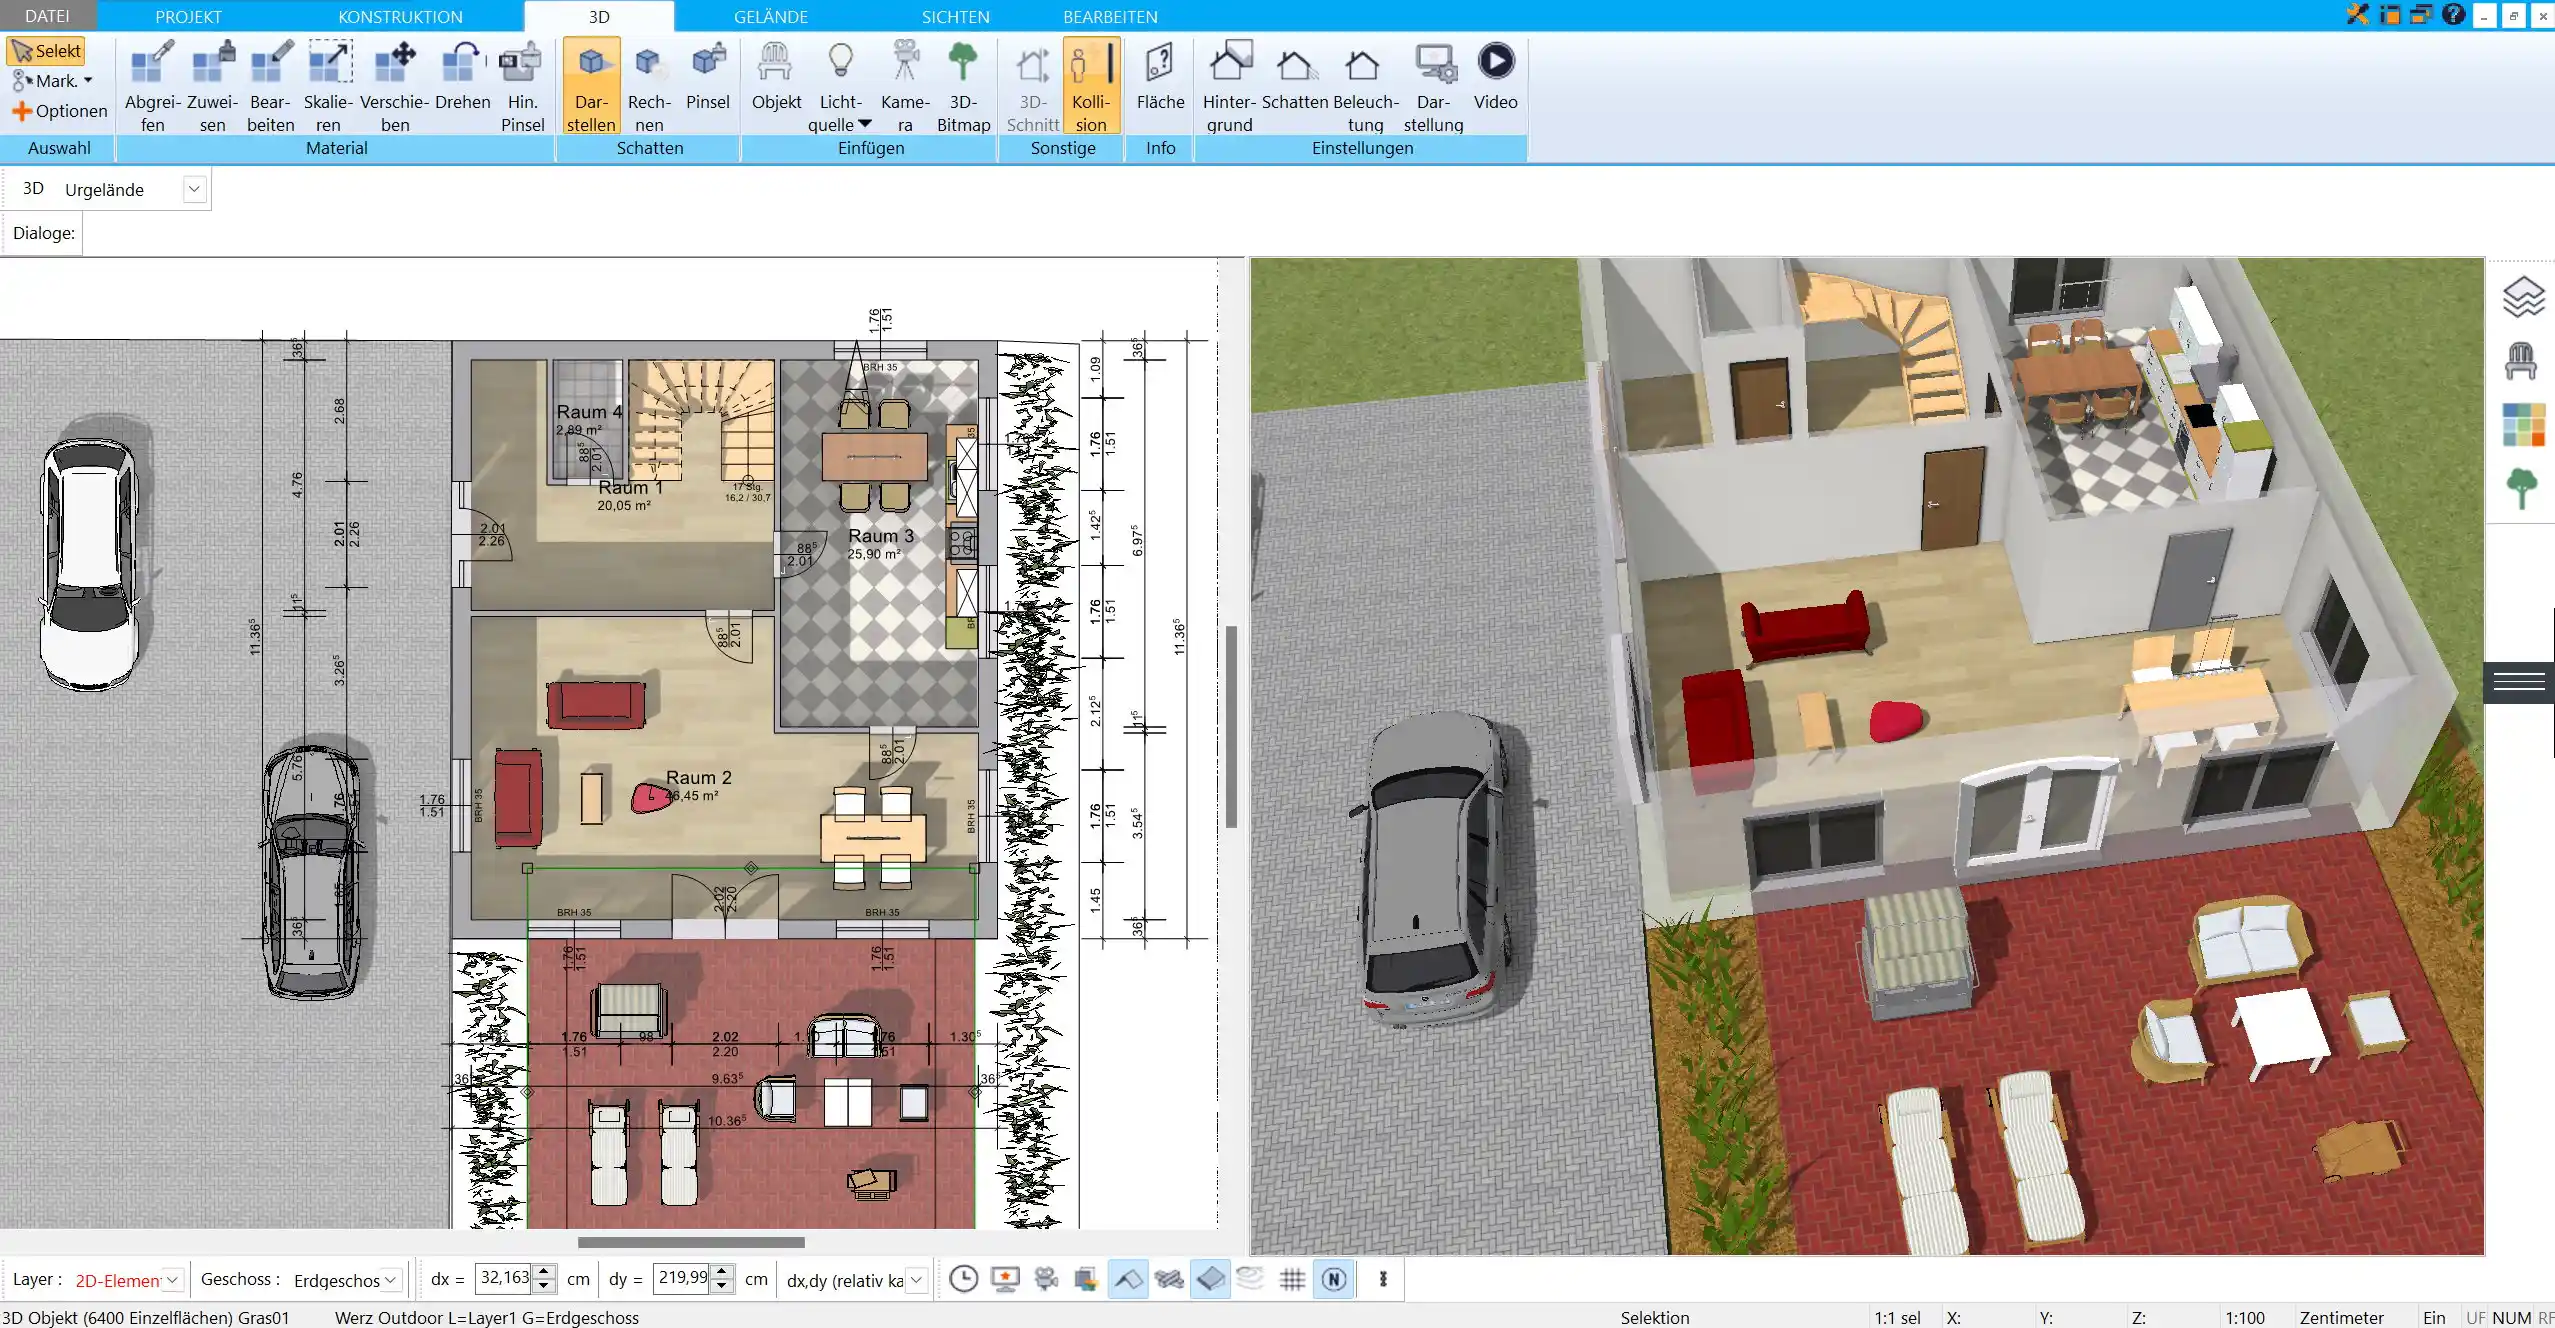Image resolution: width=2555 pixels, height=1328 pixels.
Task: Expand the Urgelände dropdown
Action: (194, 189)
